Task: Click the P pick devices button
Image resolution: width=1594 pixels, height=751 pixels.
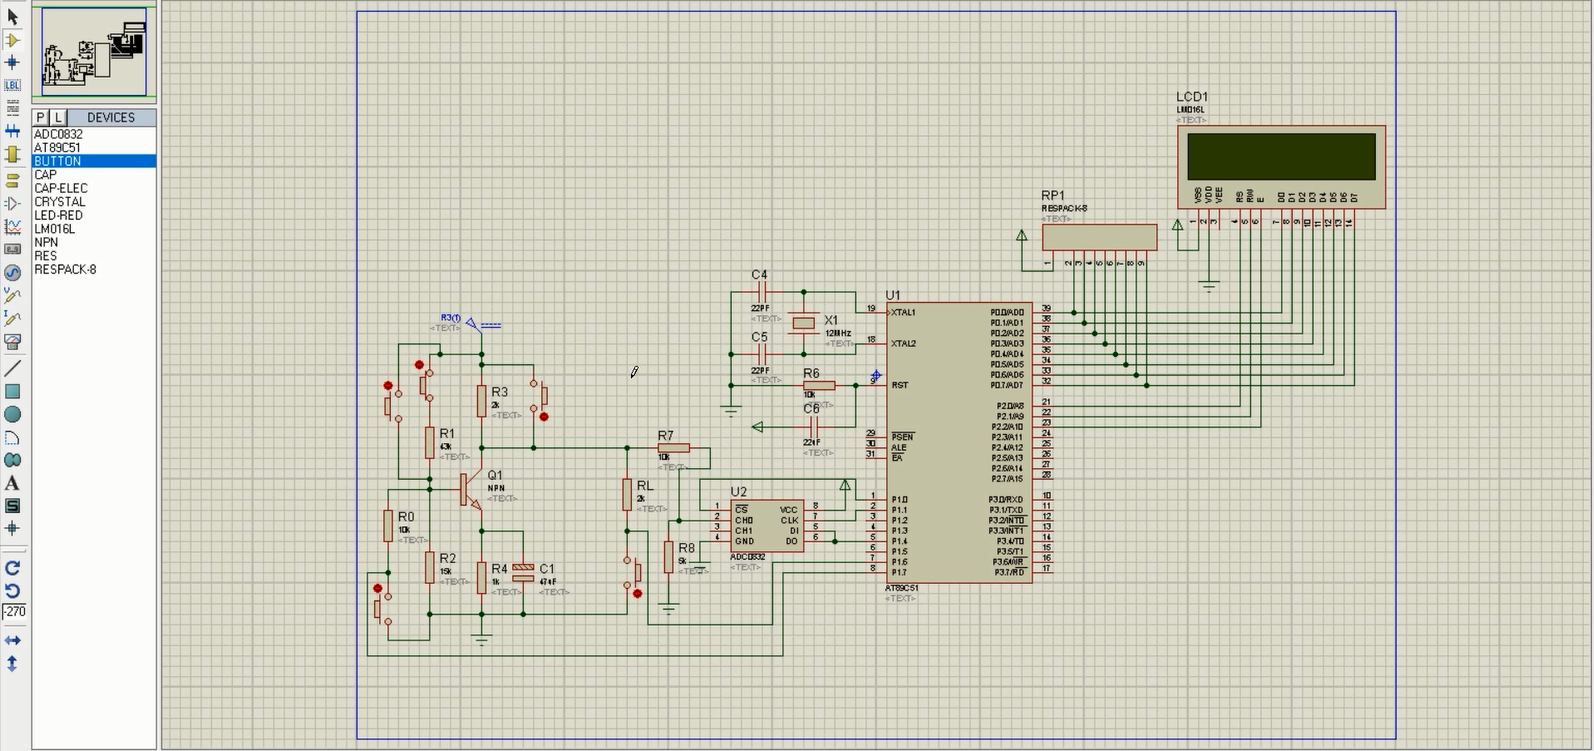Action: (x=41, y=117)
